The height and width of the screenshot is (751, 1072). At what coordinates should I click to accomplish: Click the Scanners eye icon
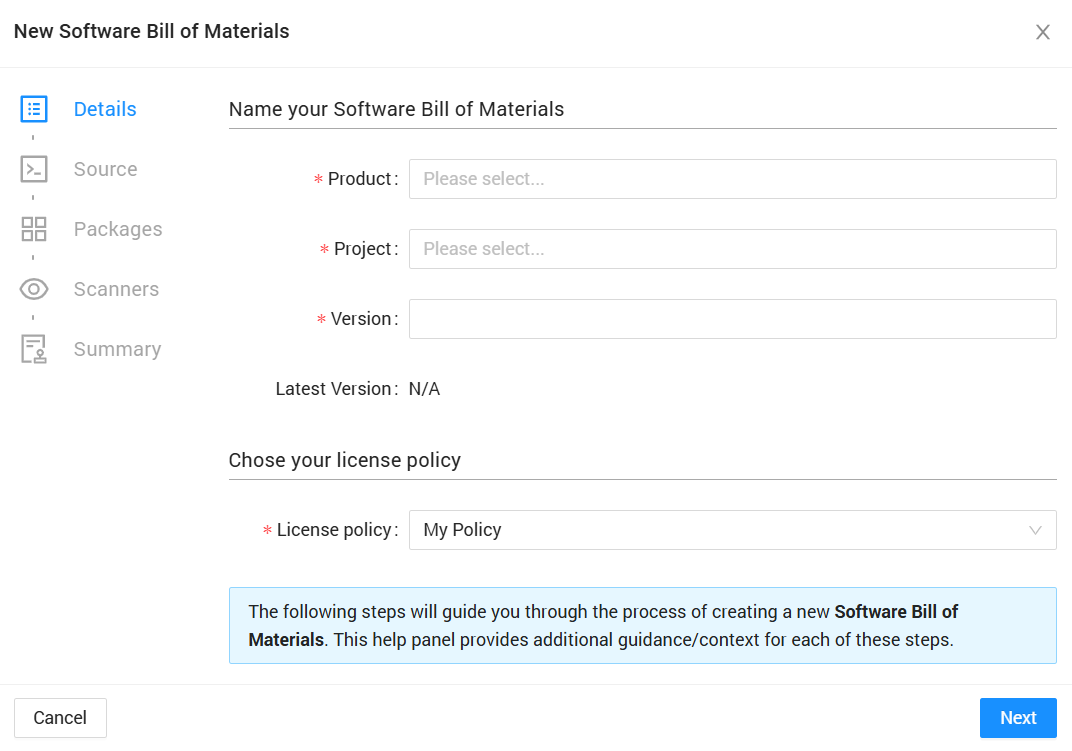tap(34, 289)
